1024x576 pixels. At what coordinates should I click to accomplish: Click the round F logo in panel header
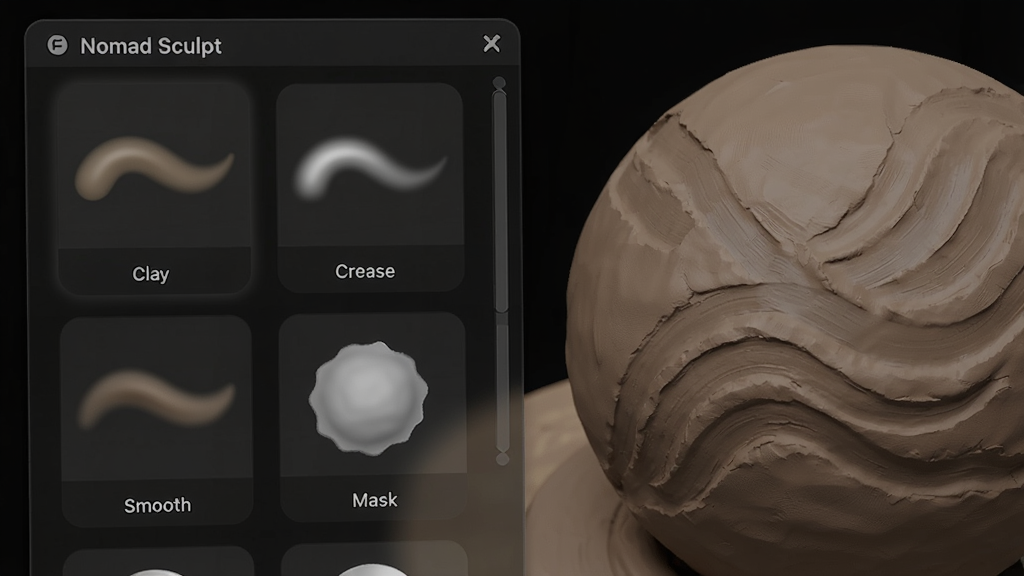click(57, 45)
